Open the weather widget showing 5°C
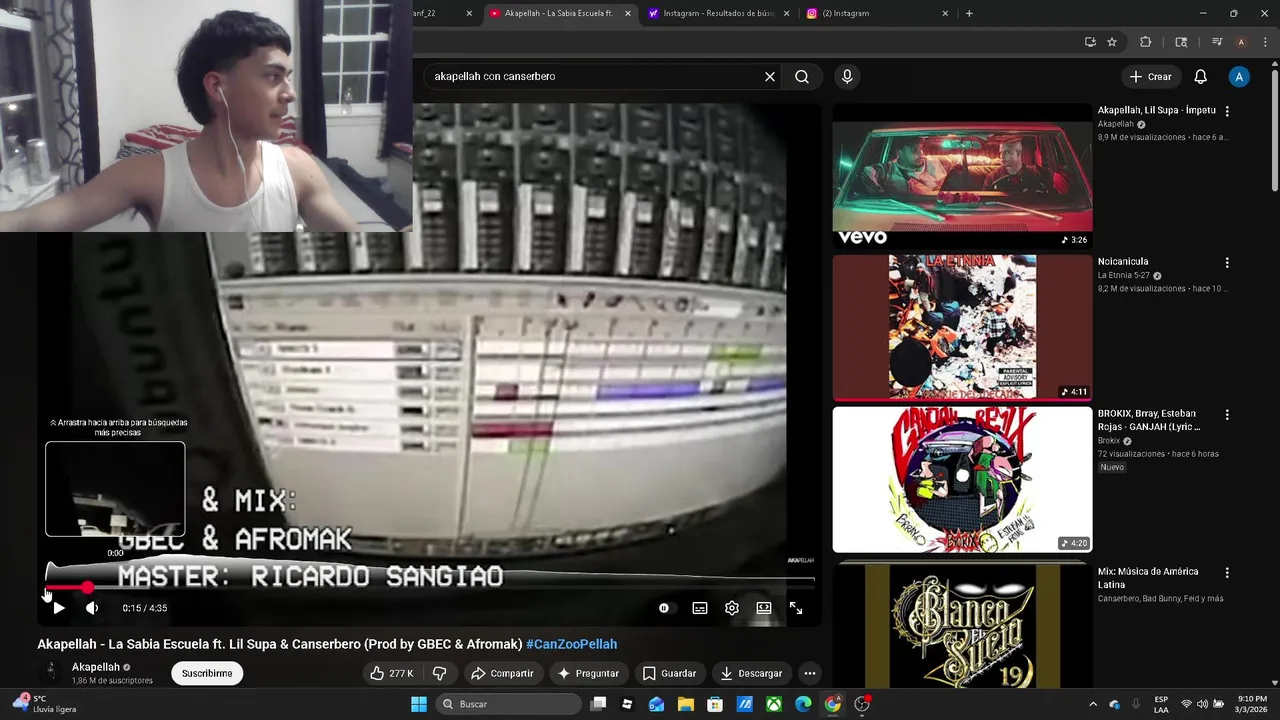The image size is (1280, 720). [45, 704]
